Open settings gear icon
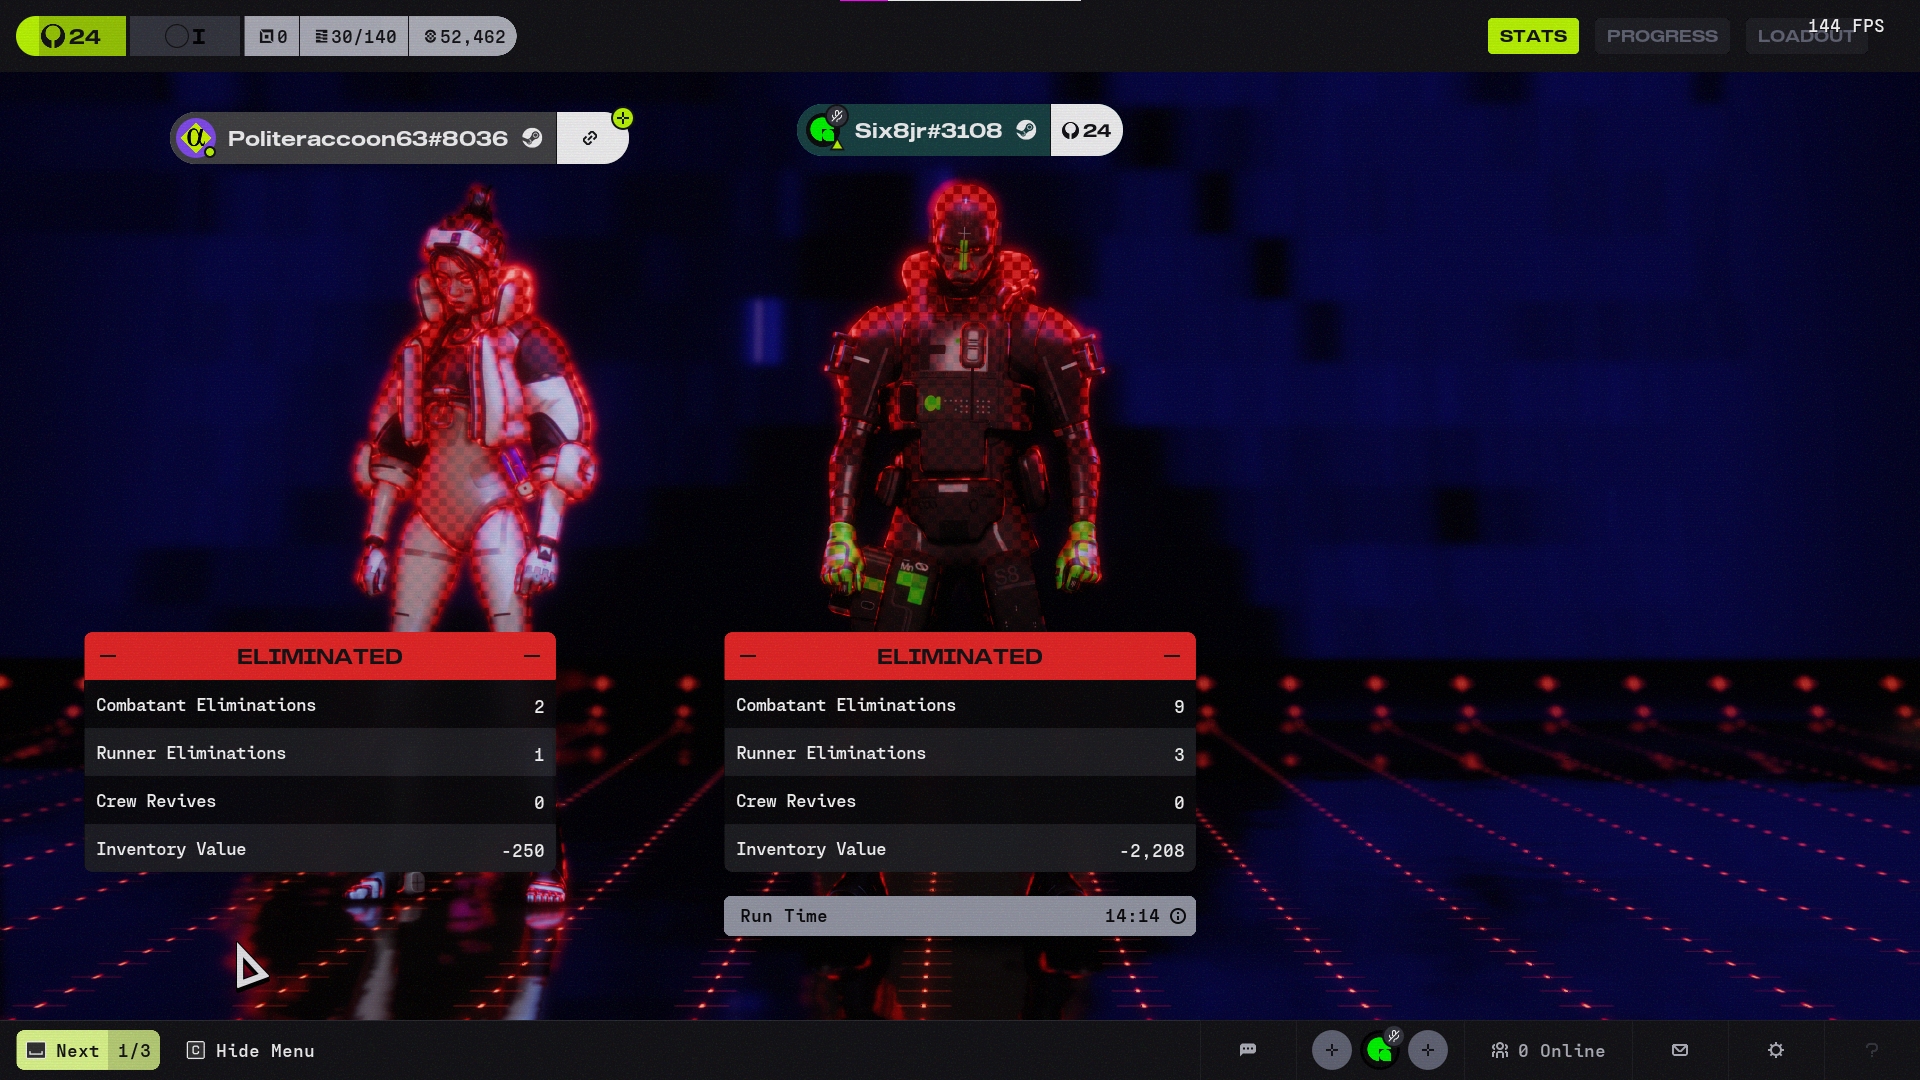The height and width of the screenshot is (1080, 1920). (x=1776, y=1050)
